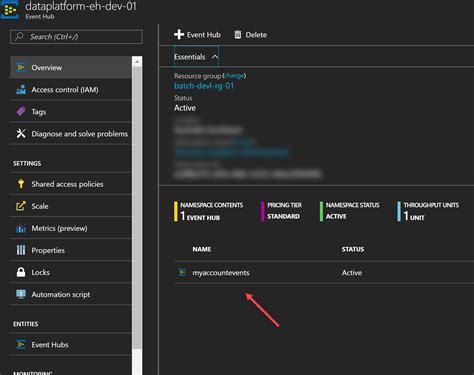Click the Essentials label
474x375 pixels.
click(189, 57)
